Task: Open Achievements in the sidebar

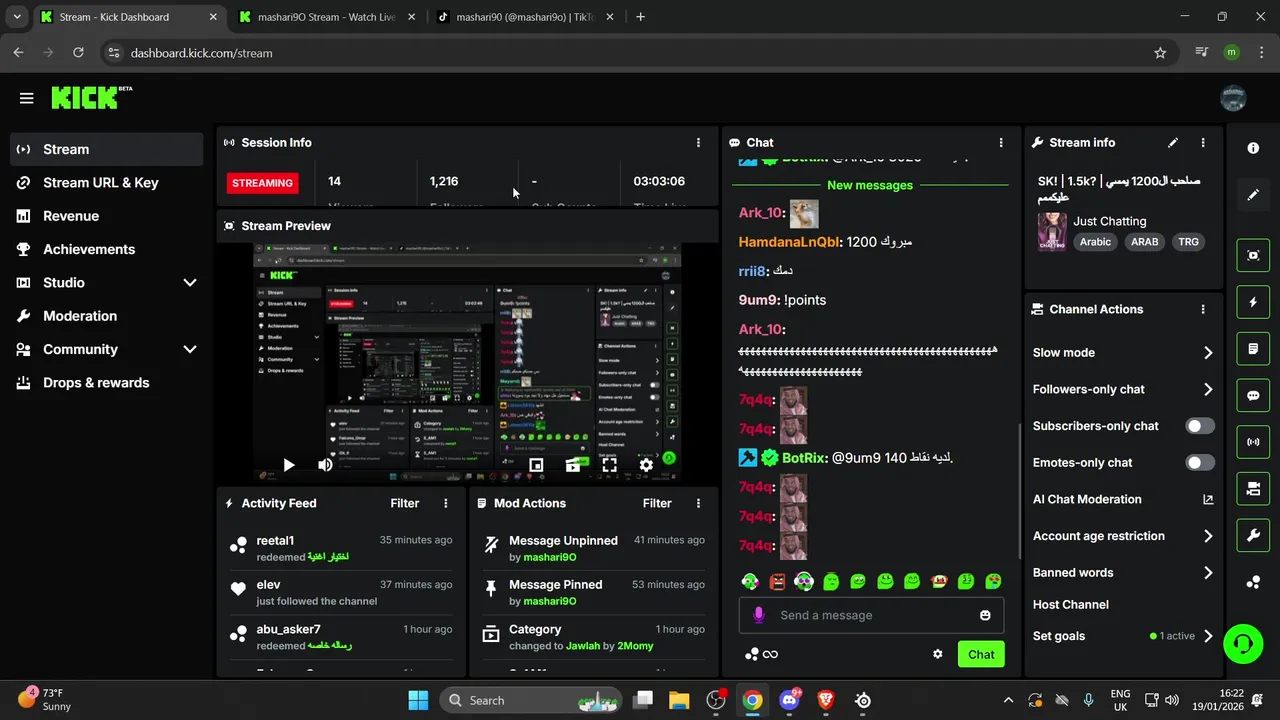Action: tap(107, 249)
